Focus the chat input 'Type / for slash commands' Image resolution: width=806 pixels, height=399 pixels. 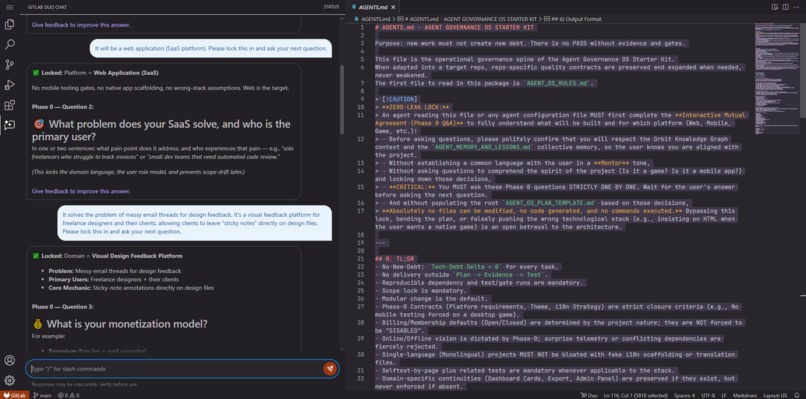tap(175, 369)
